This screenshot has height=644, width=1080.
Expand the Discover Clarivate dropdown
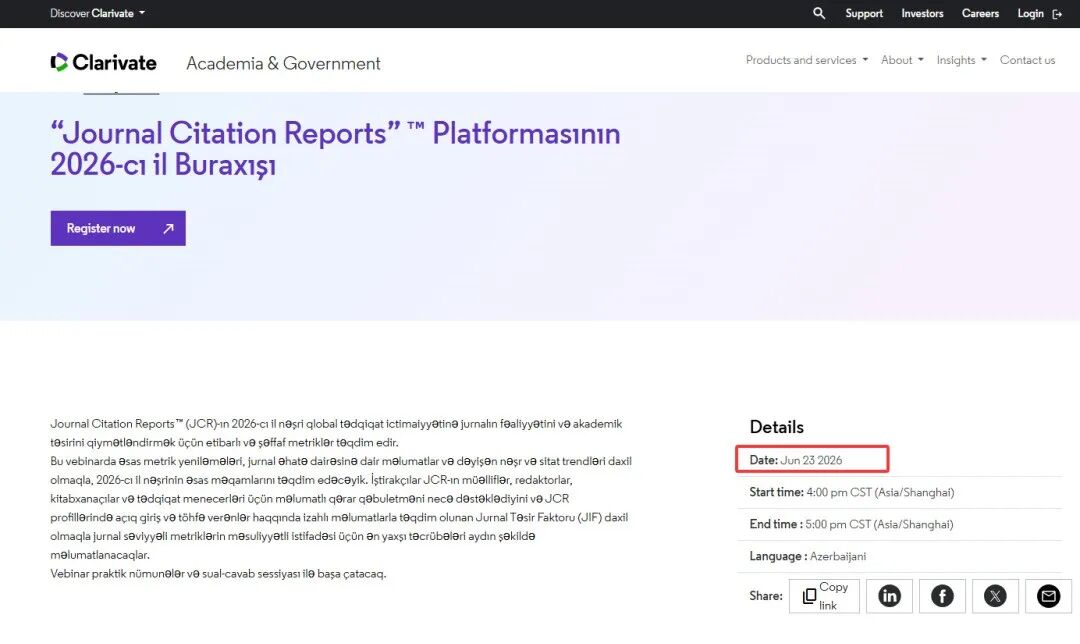click(97, 13)
